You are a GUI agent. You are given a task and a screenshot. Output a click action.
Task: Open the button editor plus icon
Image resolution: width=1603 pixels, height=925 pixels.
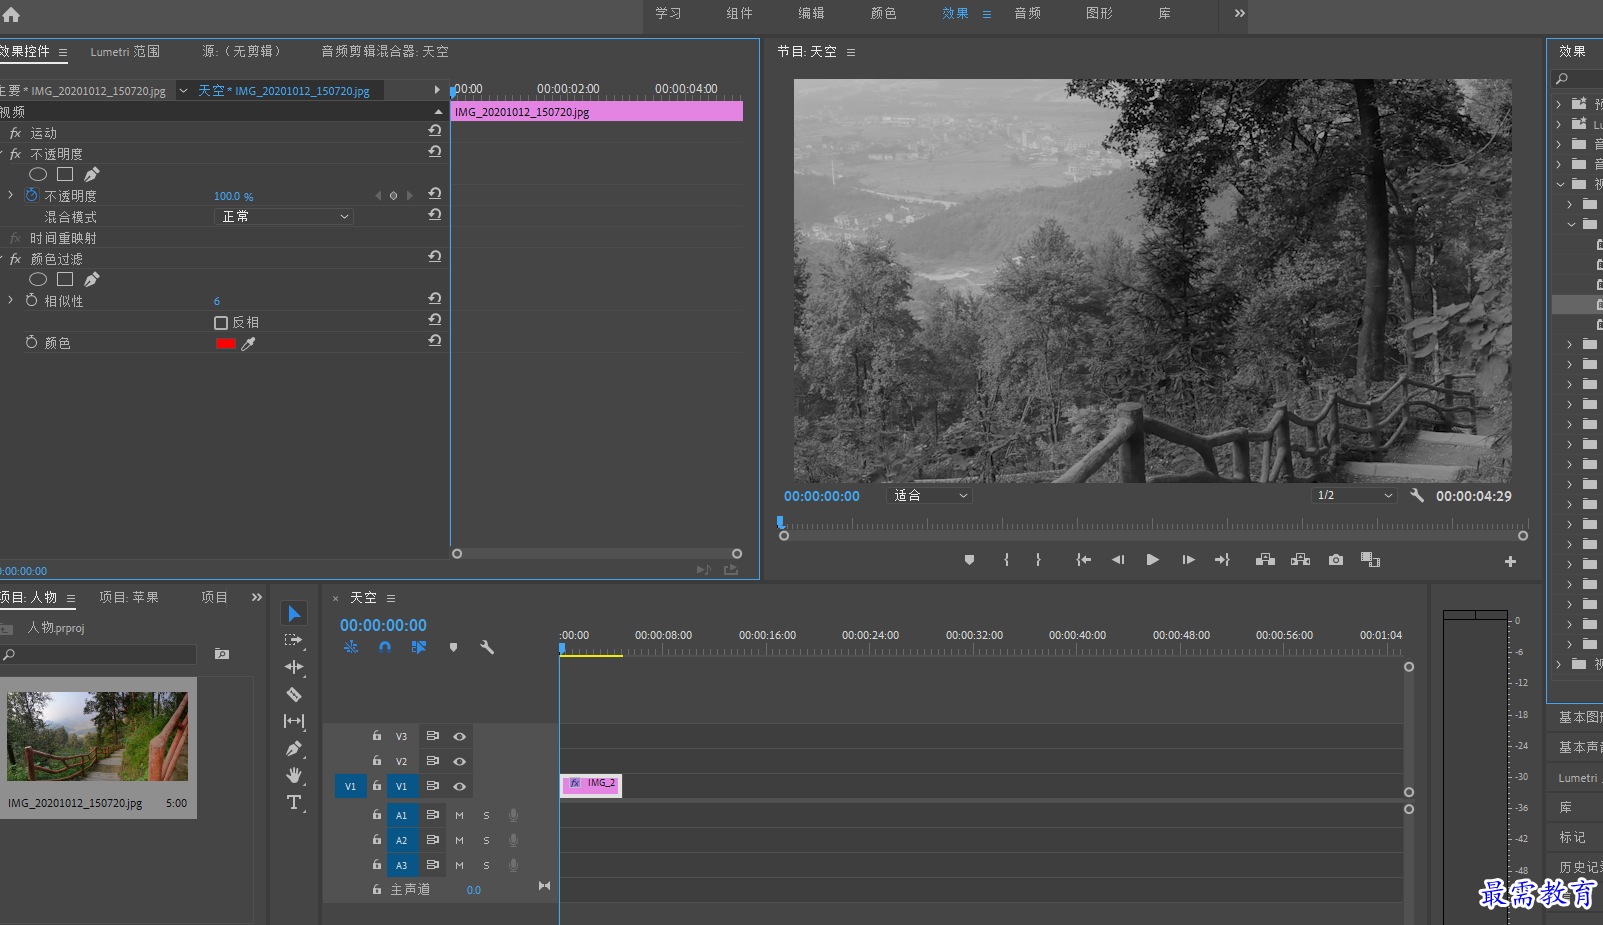[x=1510, y=562]
